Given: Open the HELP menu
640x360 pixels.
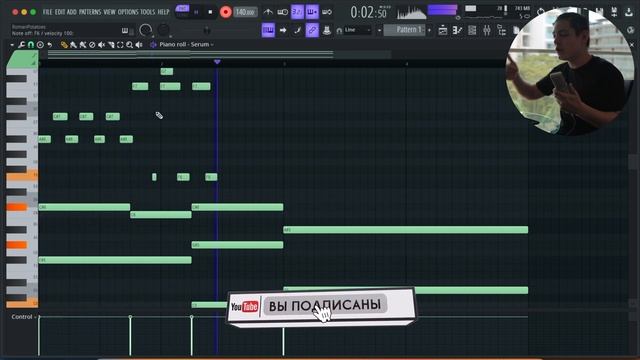Looking at the screenshot, I should tap(163, 12).
